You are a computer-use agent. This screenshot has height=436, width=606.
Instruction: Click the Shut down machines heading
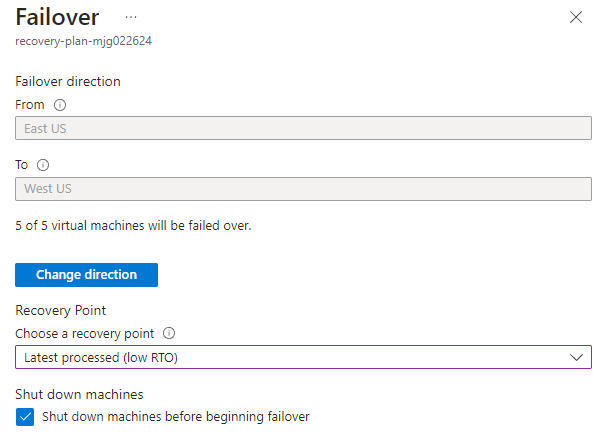[79, 394]
